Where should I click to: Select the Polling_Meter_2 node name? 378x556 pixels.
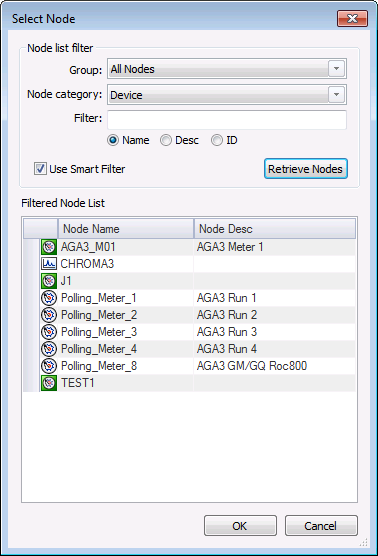(x=99, y=315)
